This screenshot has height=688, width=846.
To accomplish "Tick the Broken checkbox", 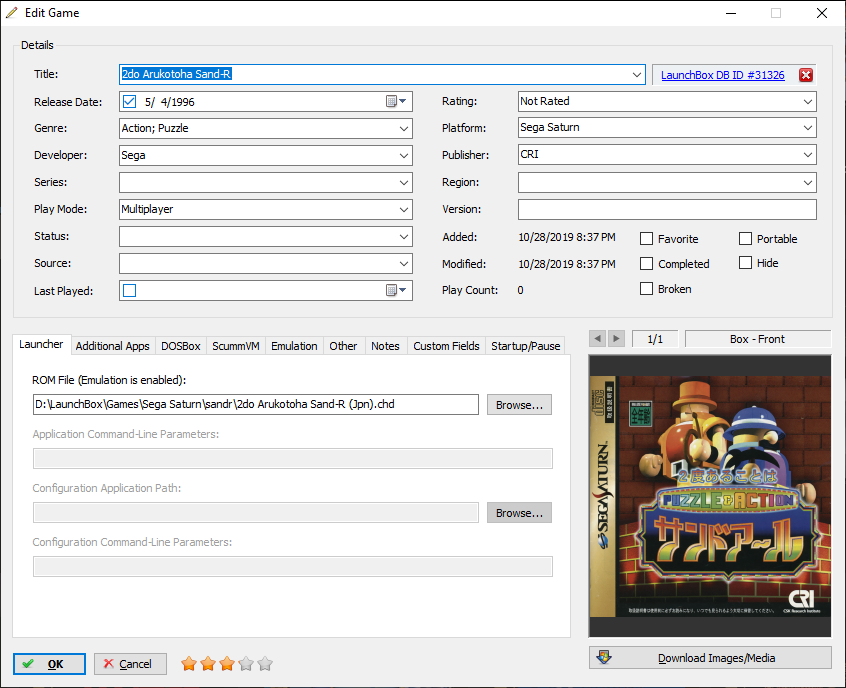I will click(x=646, y=289).
